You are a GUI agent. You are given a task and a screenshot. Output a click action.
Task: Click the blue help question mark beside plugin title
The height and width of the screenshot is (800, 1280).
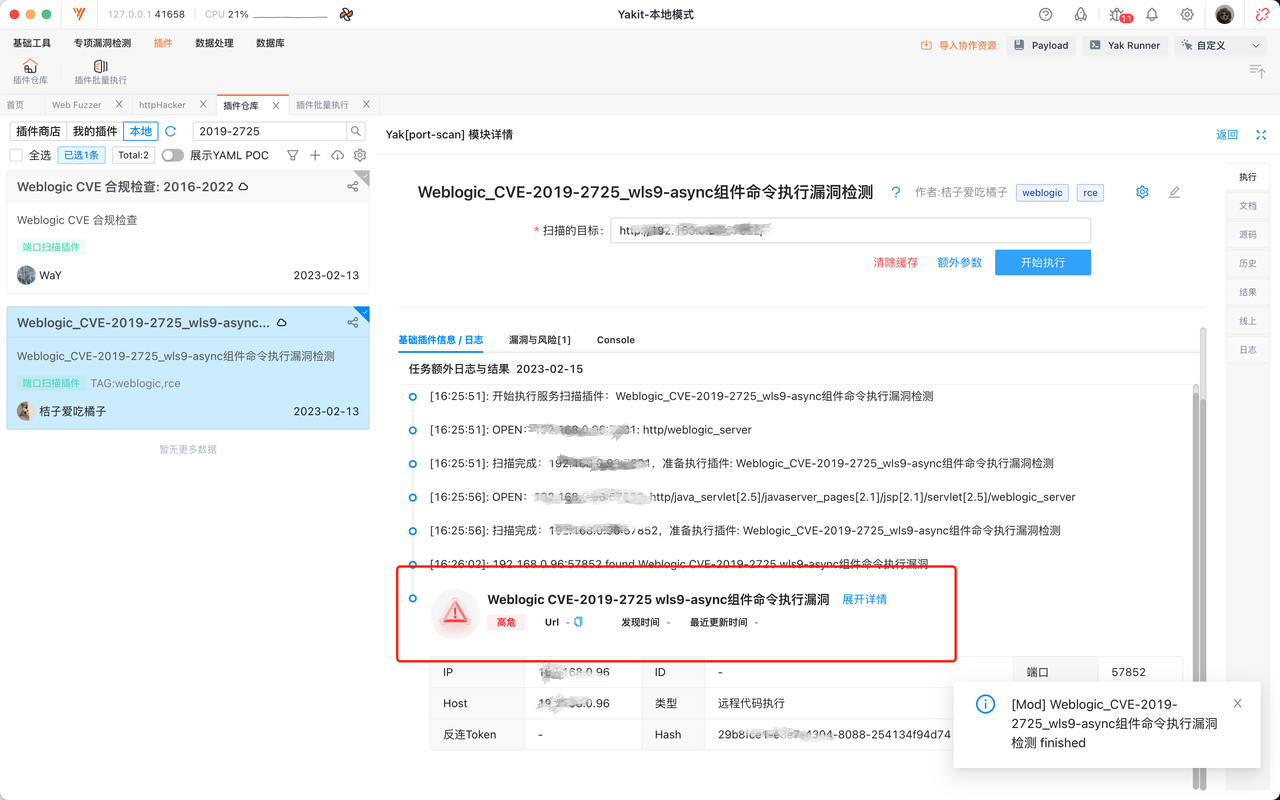coord(896,193)
